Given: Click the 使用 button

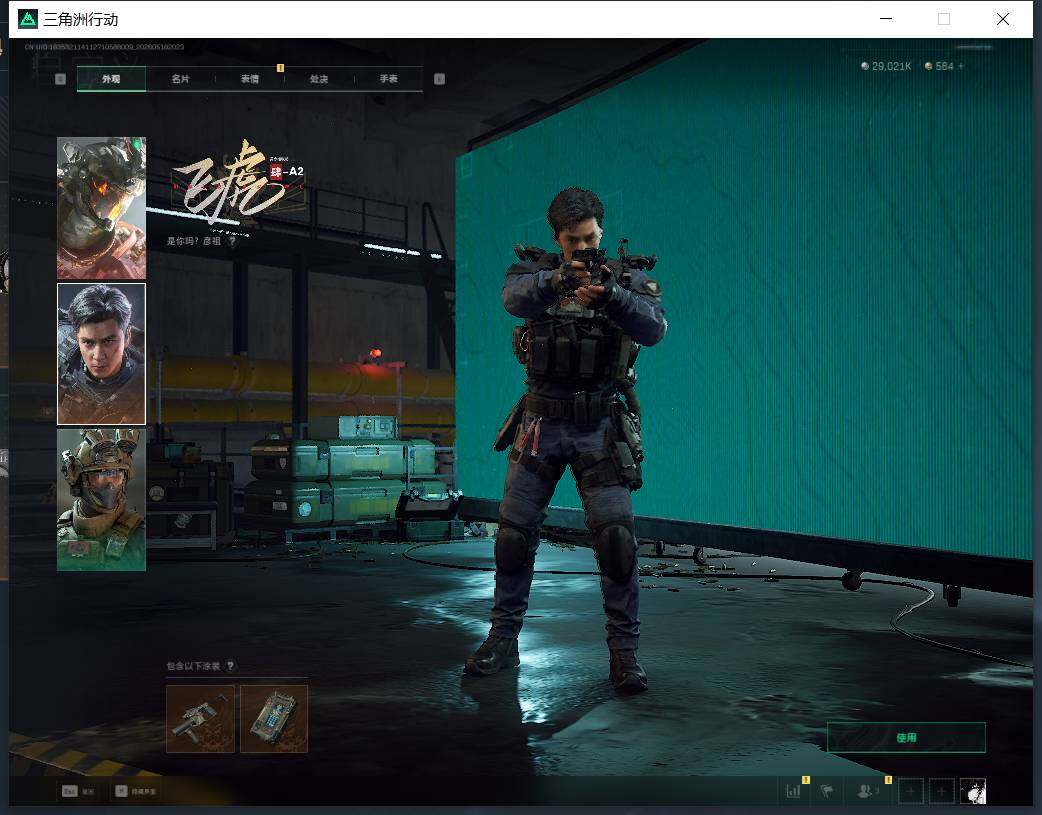Looking at the screenshot, I should [x=906, y=737].
